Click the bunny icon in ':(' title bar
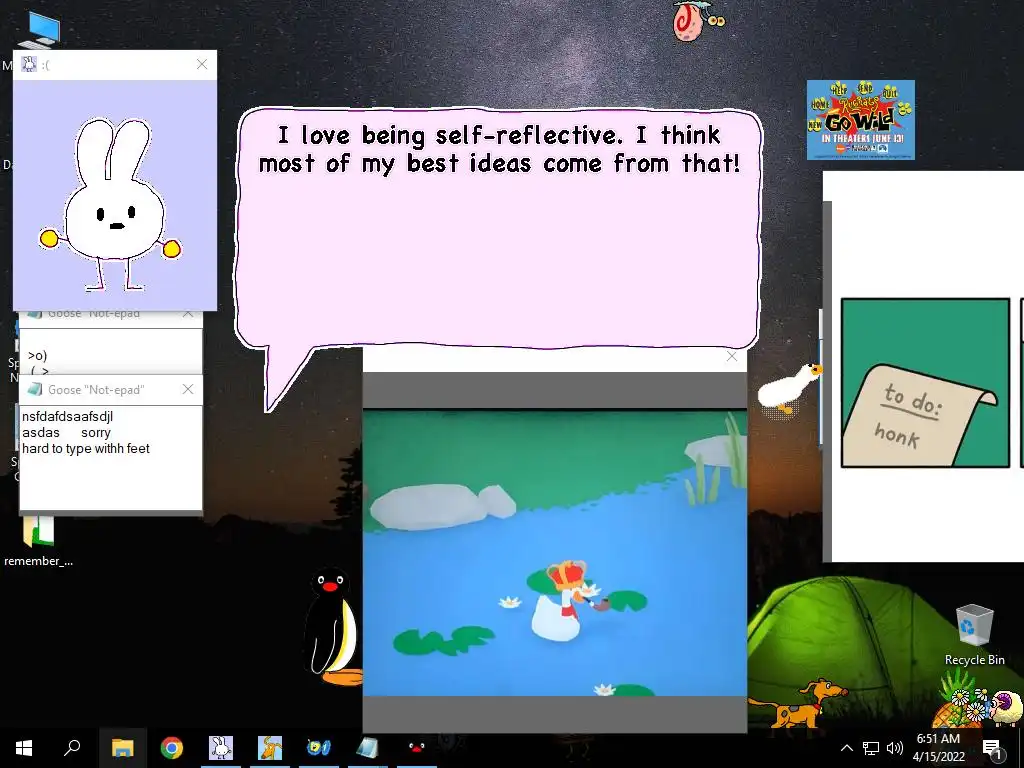1024x768 pixels. 29,64
